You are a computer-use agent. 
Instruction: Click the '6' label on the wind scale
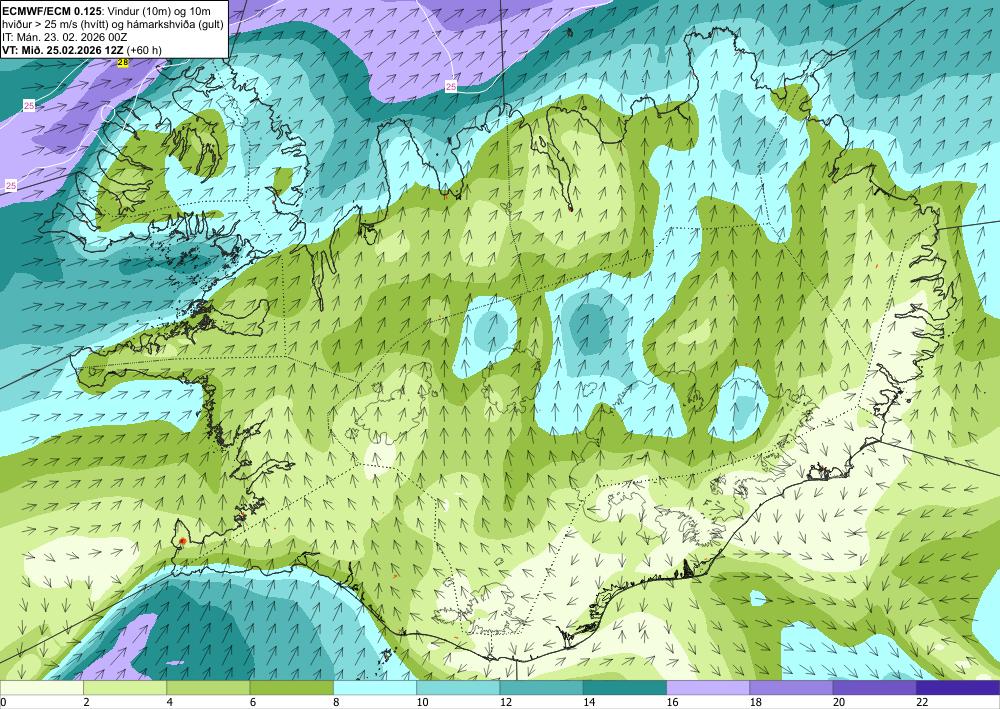tap(253, 702)
